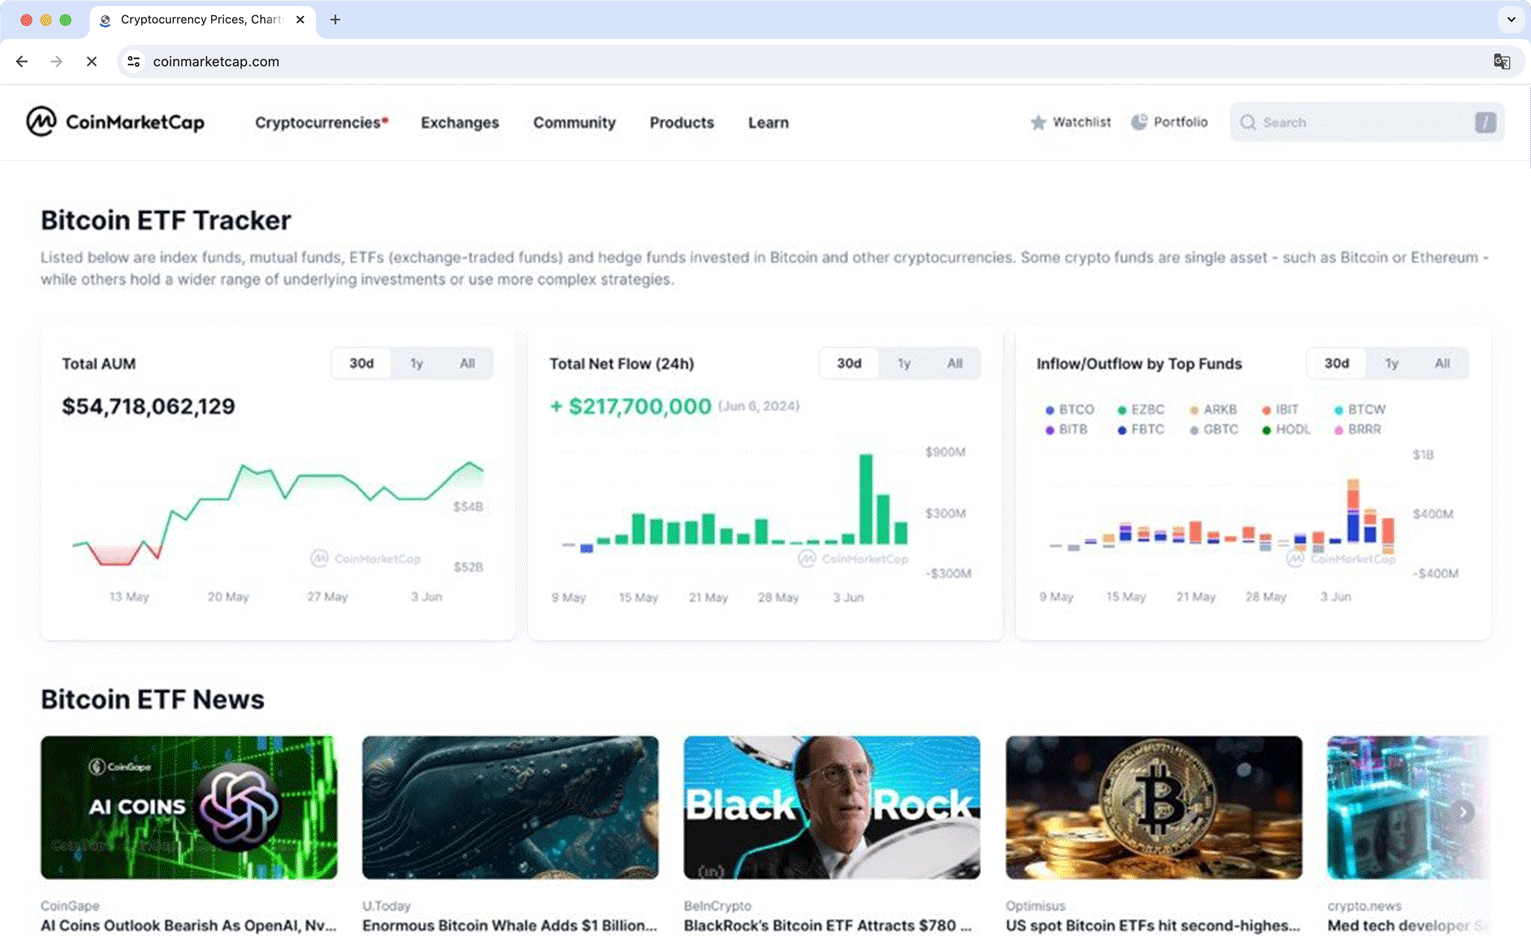Image resolution: width=1531 pixels, height=944 pixels.
Task: Click the search magnifier icon
Action: (1248, 122)
